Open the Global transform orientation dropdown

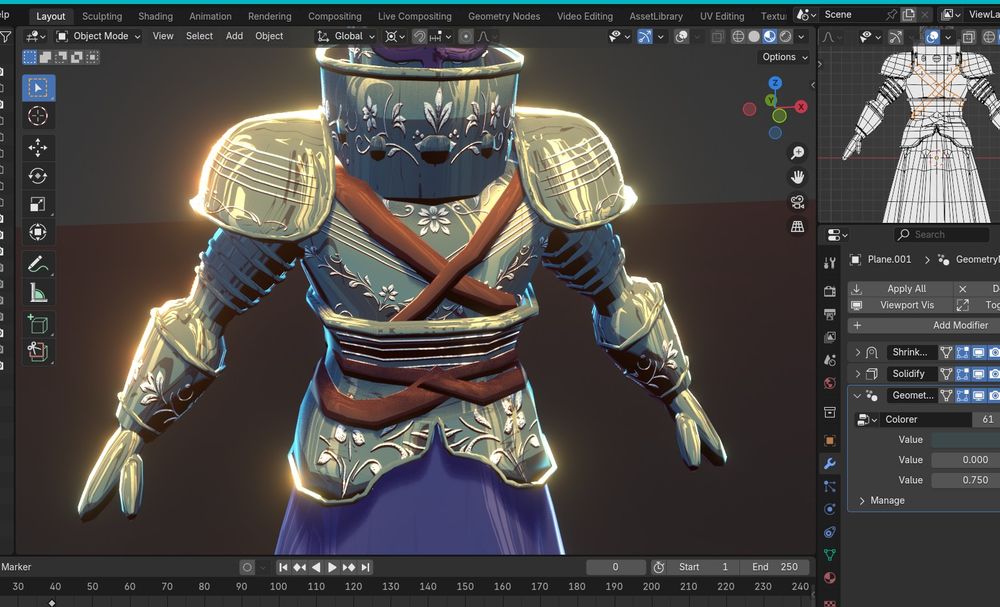346,36
